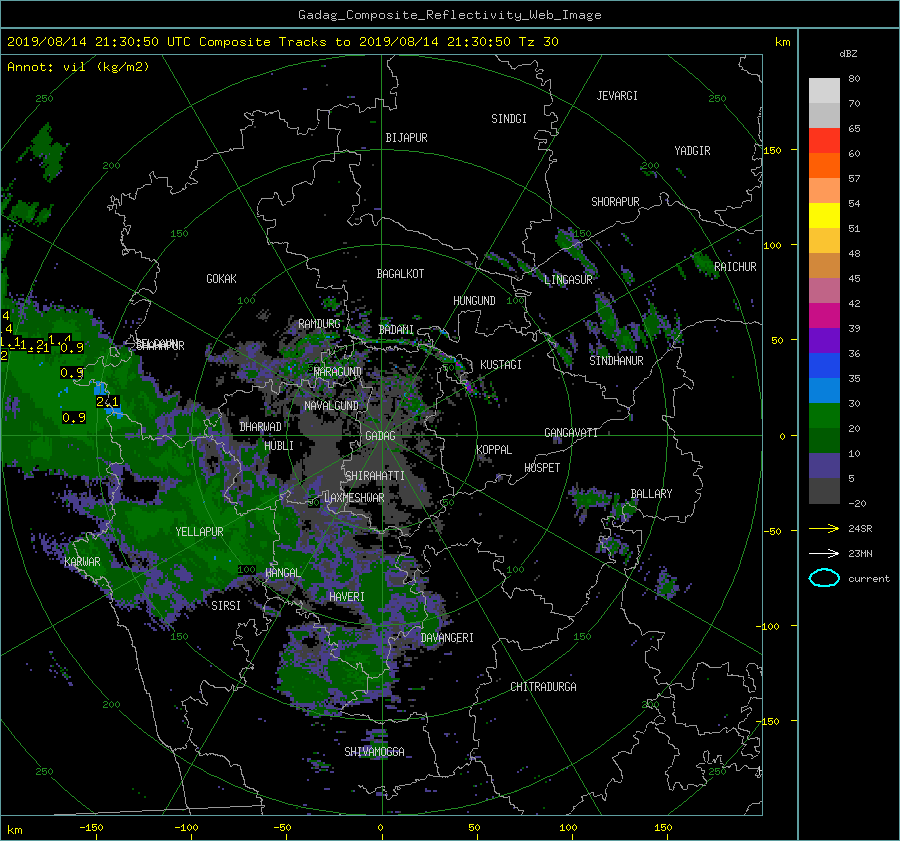This screenshot has width=900, height=841.
Task: Click the HUNGUND city label
Action: coord(474,301)
